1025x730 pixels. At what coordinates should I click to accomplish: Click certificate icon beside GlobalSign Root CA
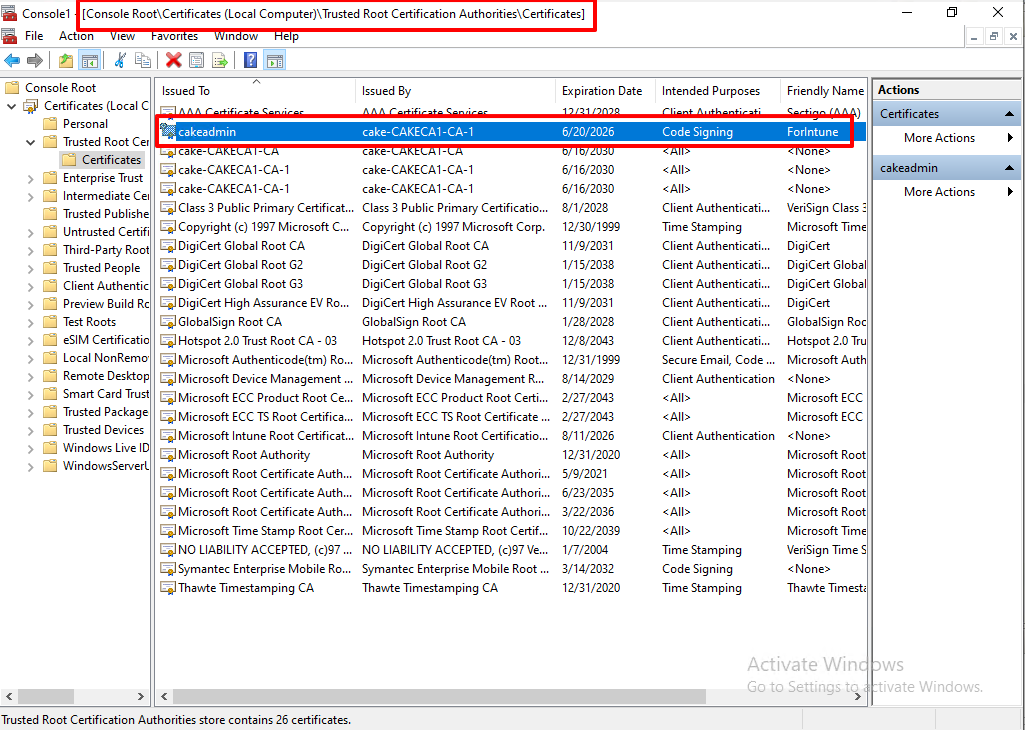coord(168,322)
